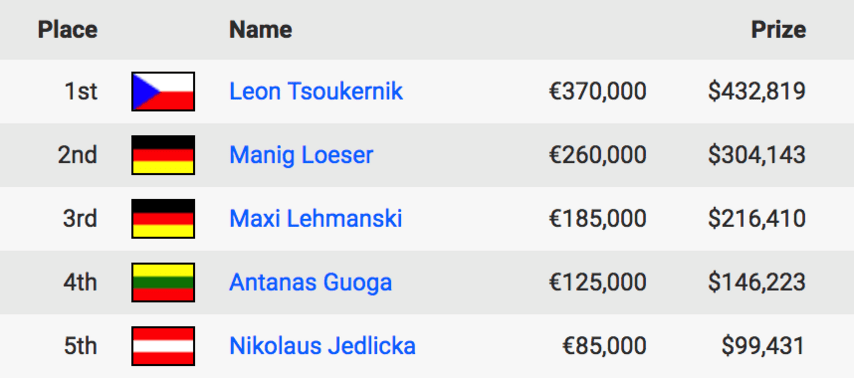
Task: Click the Czech flag icon for 1st place
Action: [x=163, y=92]
